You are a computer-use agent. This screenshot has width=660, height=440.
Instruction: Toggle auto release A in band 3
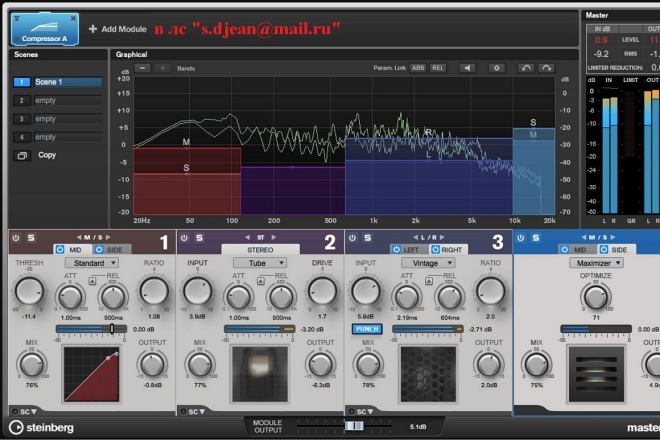[428, 281]
